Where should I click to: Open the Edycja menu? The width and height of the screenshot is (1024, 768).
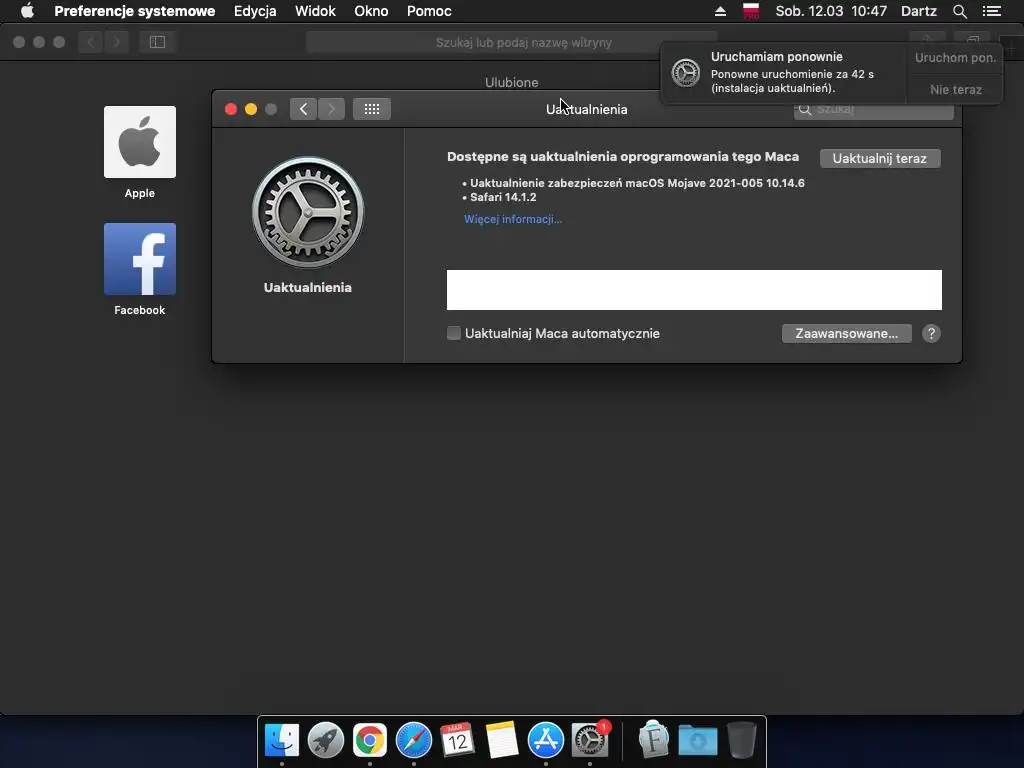coord(255,11)
